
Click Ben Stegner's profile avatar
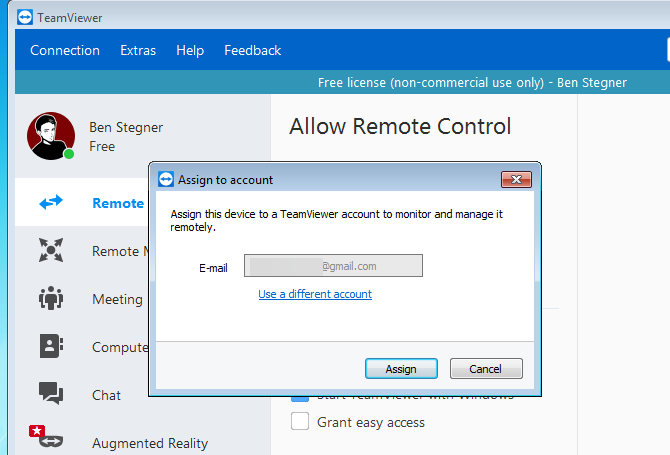pos(50,136)
